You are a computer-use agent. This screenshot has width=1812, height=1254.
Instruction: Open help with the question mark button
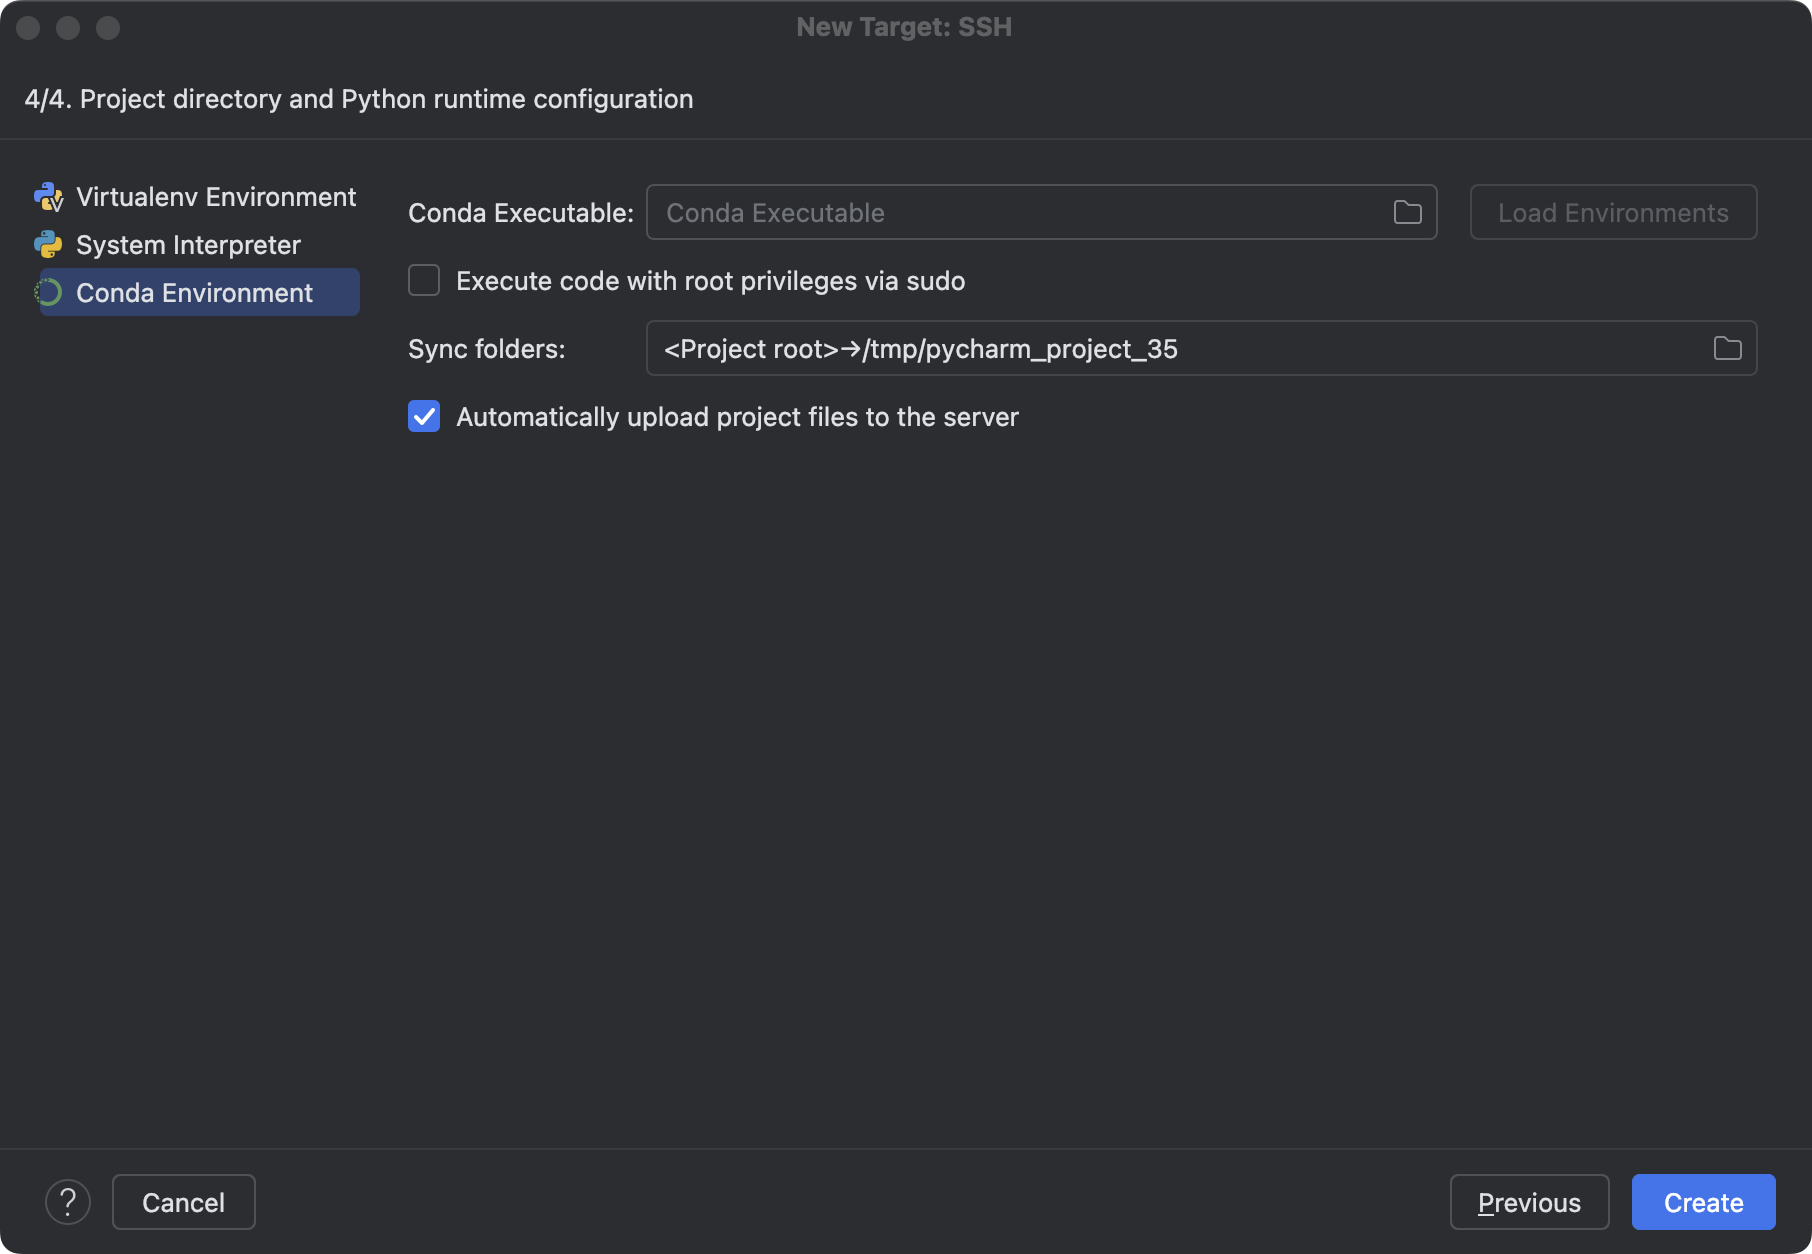click(68, 1202)
